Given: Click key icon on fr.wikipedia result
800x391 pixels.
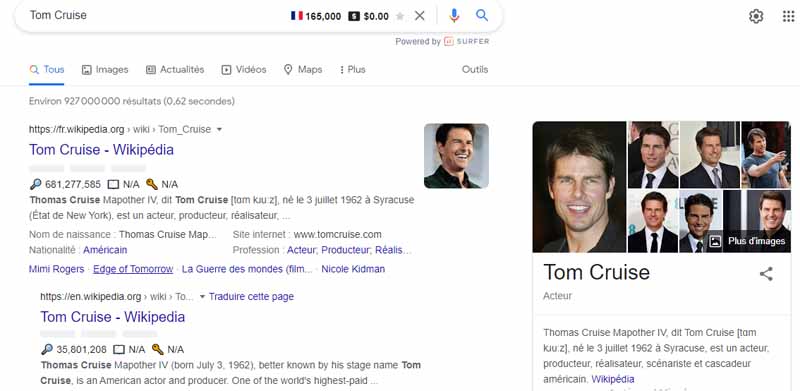Looking at the screenshot, I should click(x=152, y=184).
